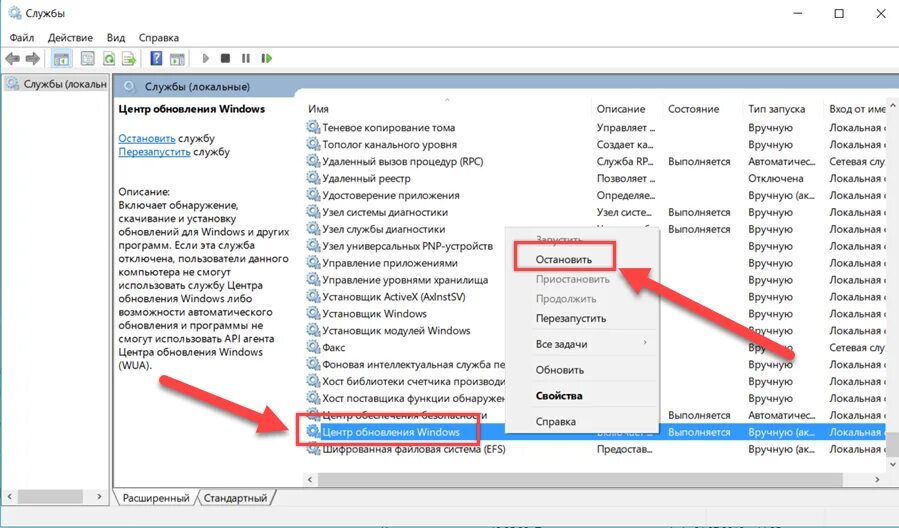Click gear icon of Управление приложениями

pyautogui.click(x=313, y=263)
